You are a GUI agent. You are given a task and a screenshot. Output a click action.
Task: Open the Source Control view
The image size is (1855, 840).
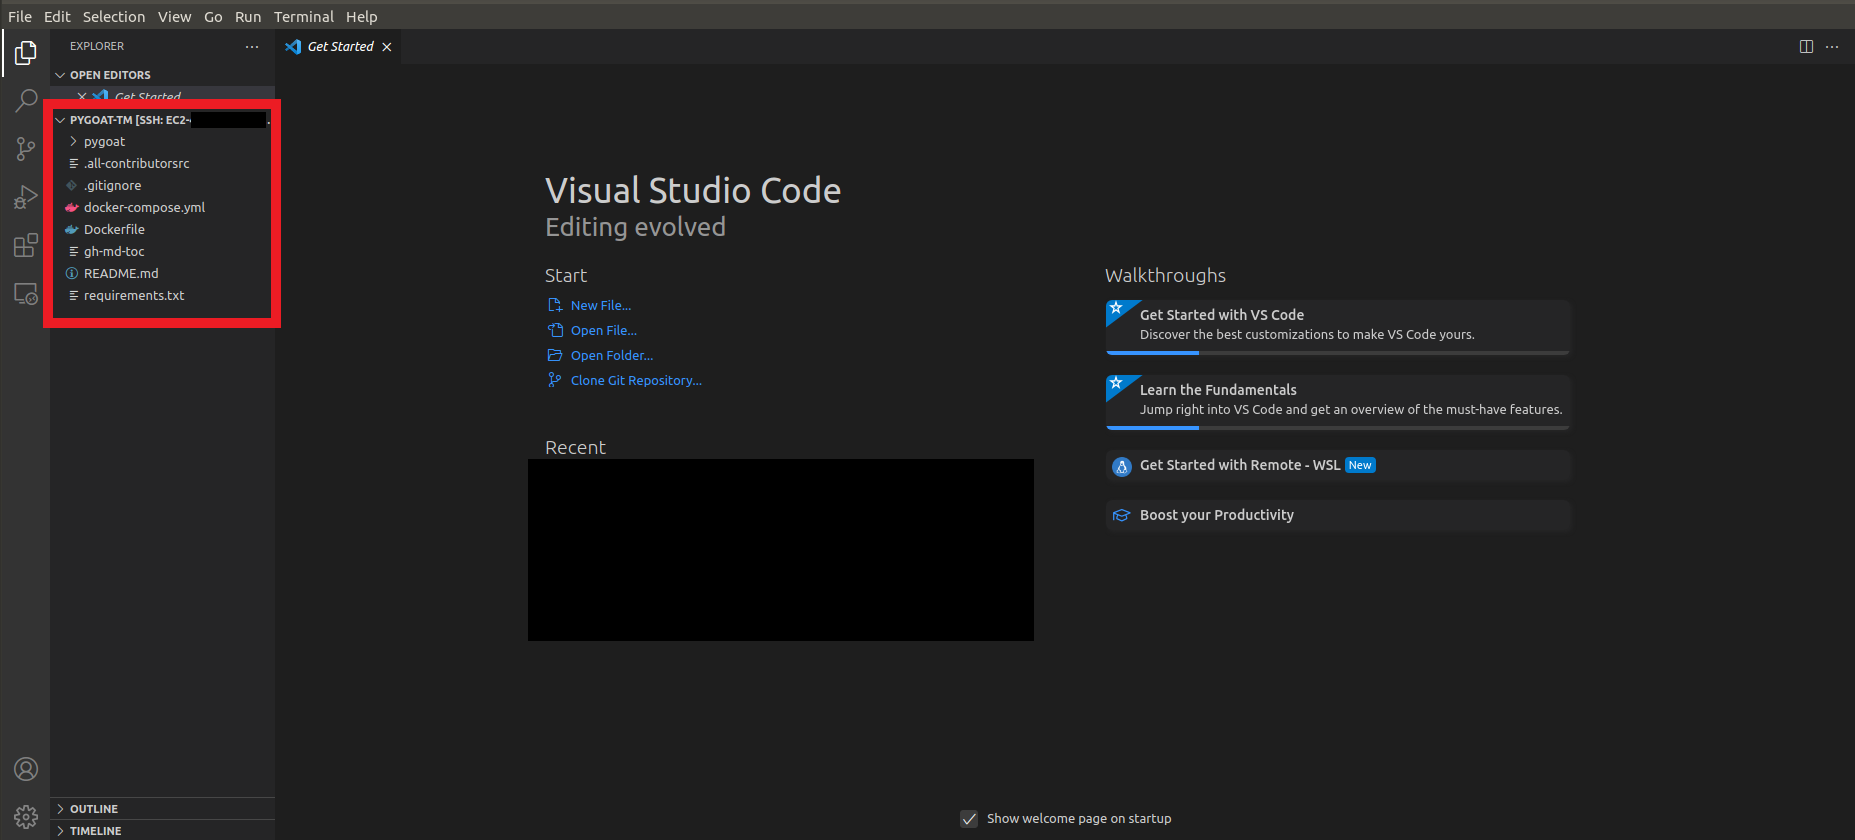26,149
